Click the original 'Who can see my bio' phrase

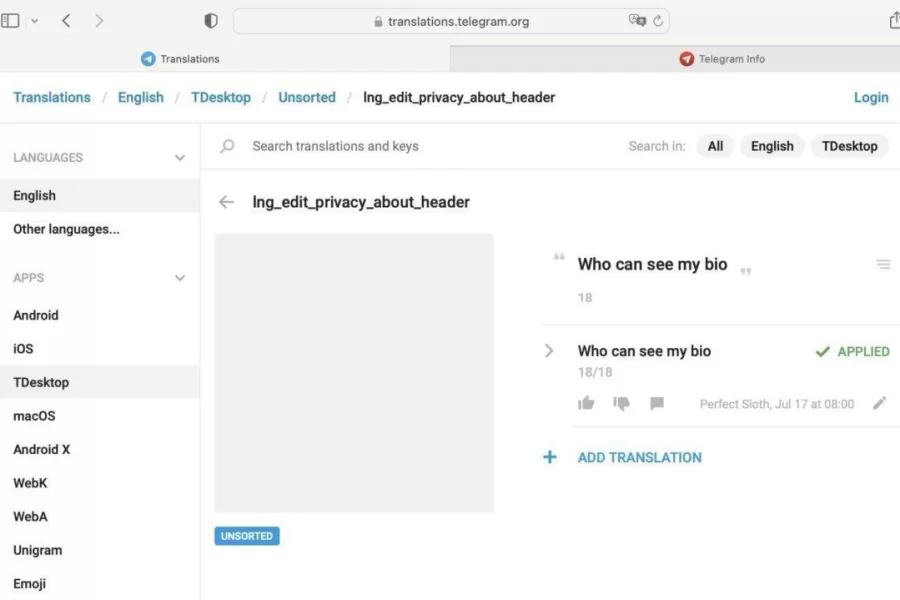(653, 264)
